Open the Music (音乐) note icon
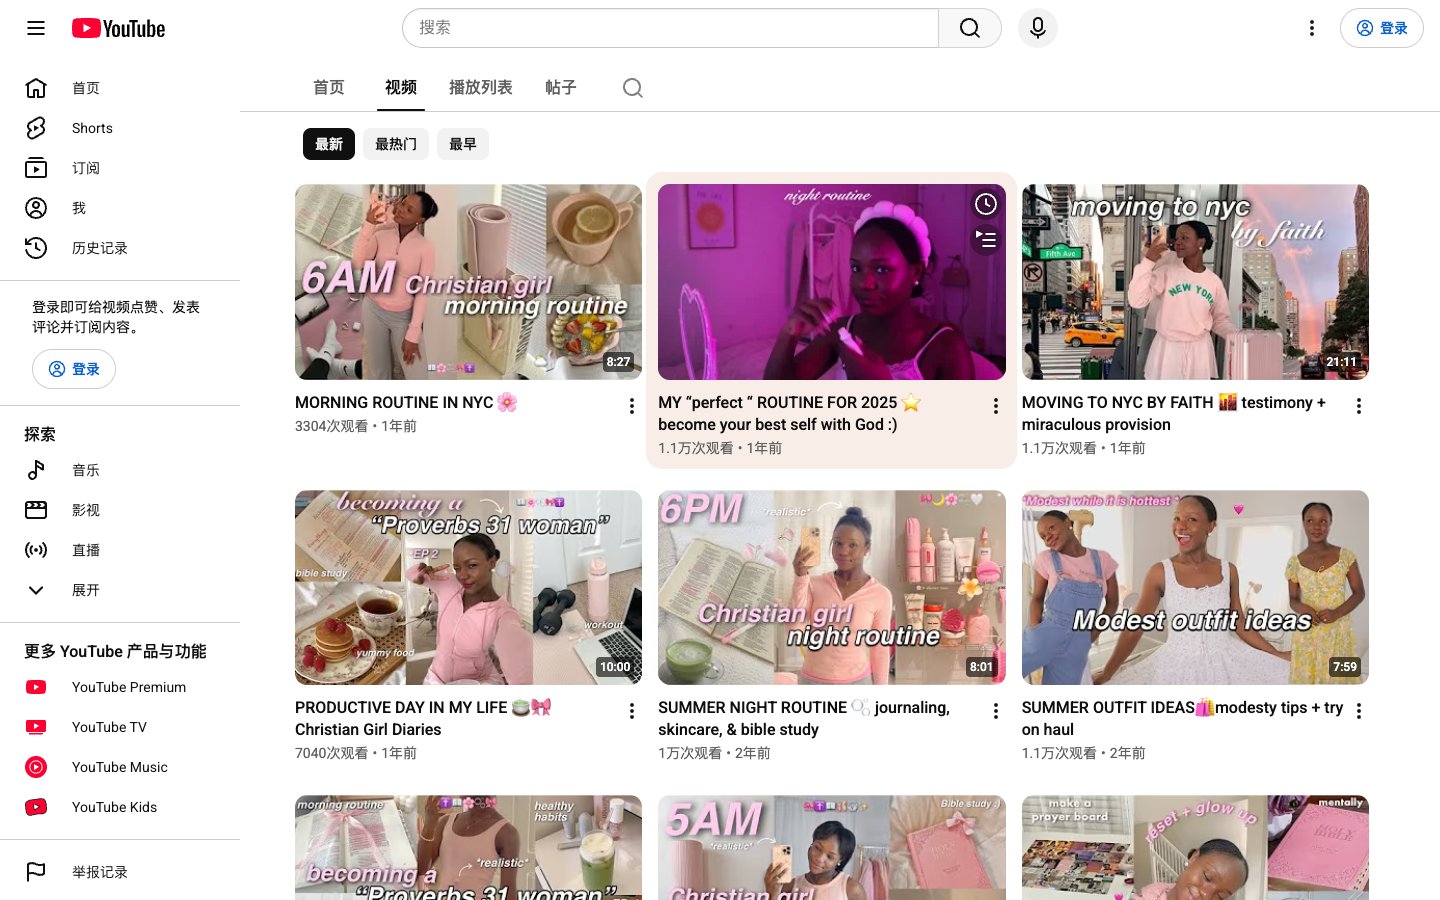1440x900 pixels. [36, 470]
